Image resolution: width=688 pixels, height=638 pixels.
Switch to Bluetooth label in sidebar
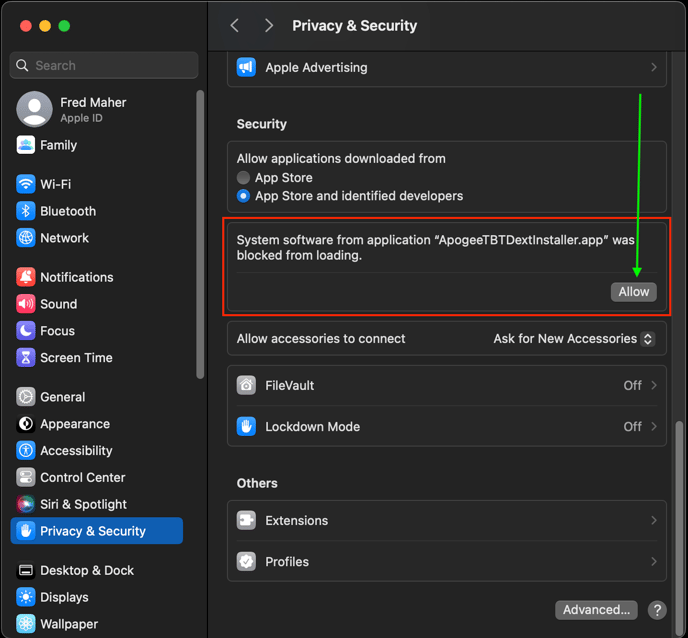(x=68, y=211)
